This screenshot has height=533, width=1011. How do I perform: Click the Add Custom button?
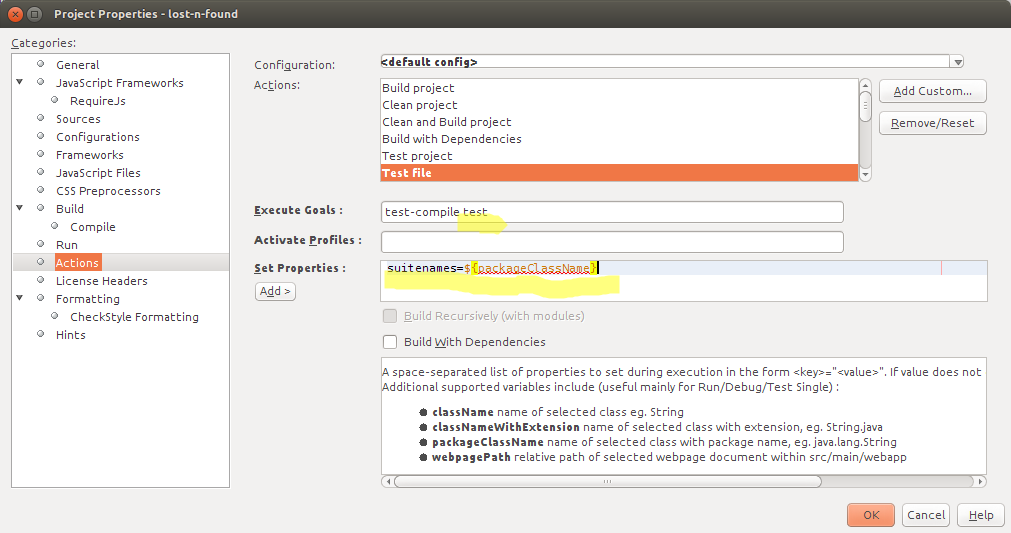[932, 91]
